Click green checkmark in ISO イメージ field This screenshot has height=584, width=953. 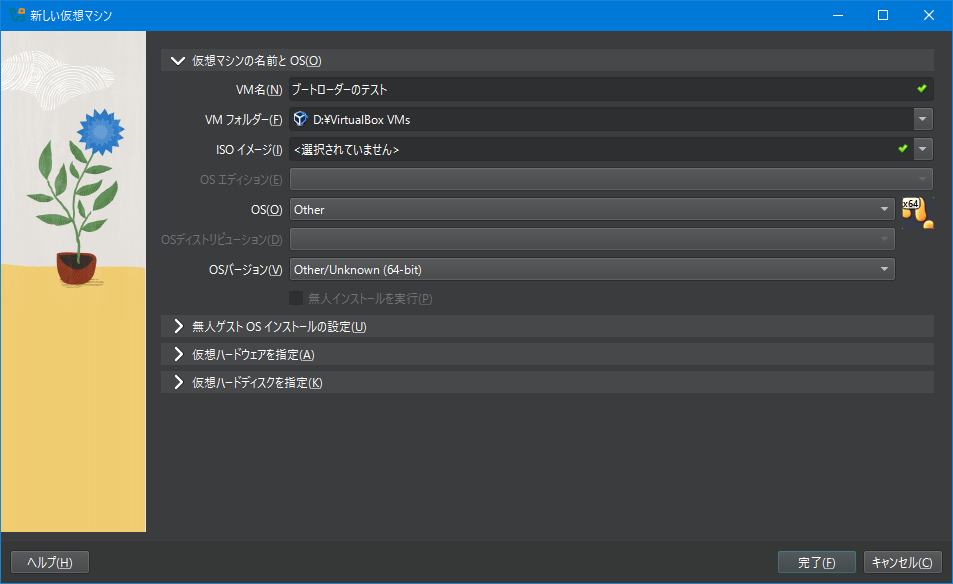[903, 148]
